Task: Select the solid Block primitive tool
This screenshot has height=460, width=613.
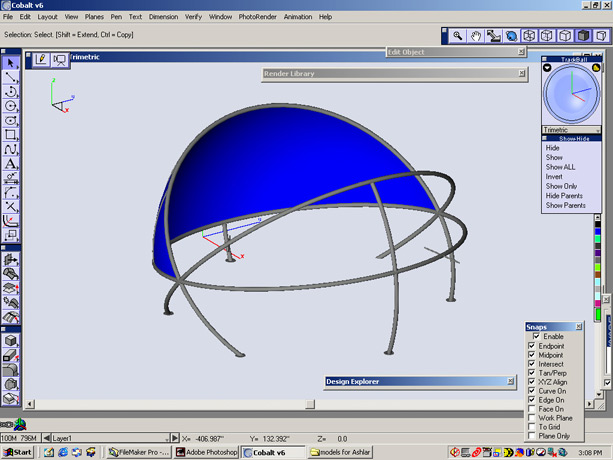Action: (11, 341)
